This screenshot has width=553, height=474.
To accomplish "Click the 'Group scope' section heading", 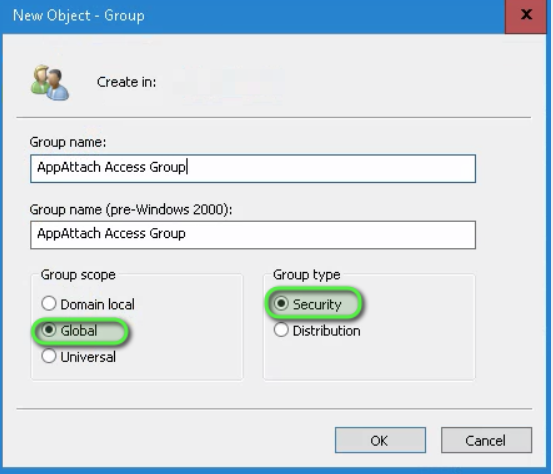I will [78, 275].
